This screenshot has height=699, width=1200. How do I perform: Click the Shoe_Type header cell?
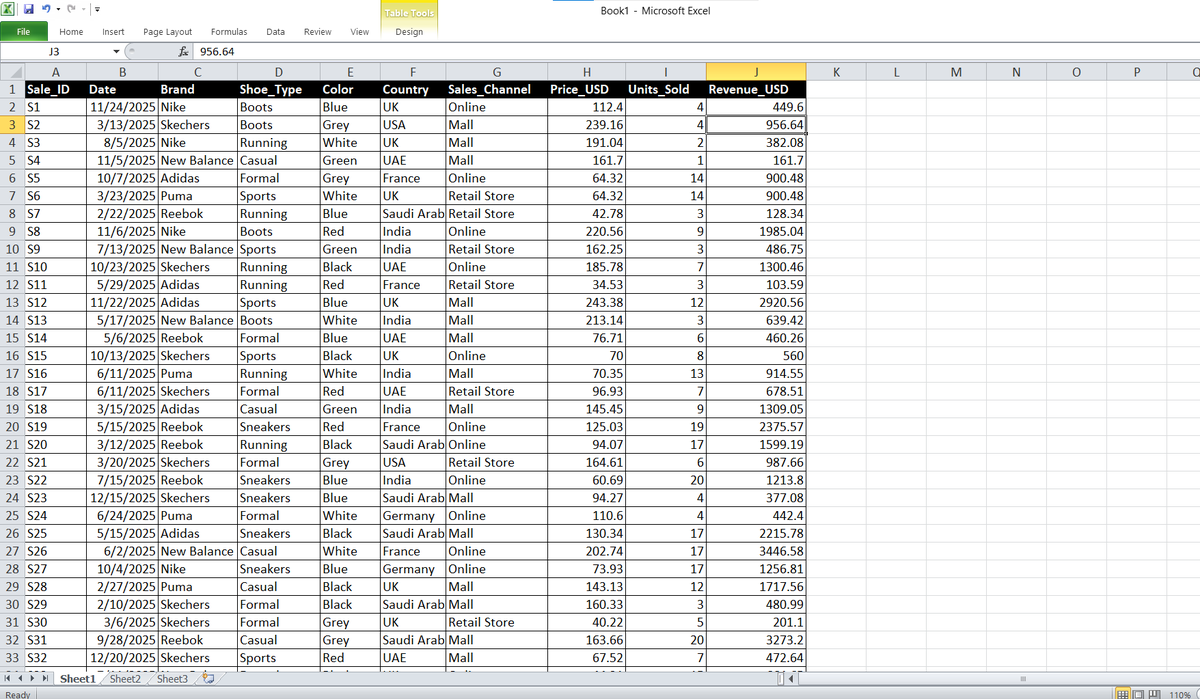pos(278,89)
